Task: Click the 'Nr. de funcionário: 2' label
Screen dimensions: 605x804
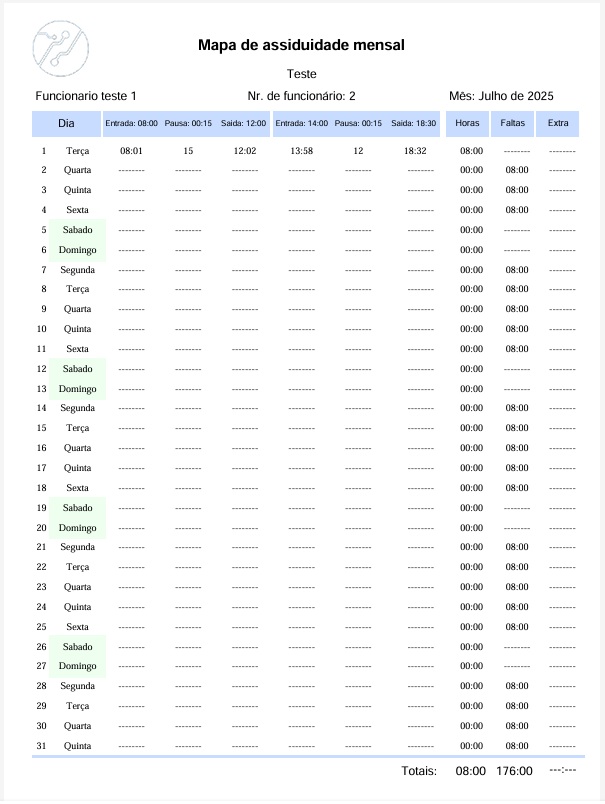Action: coord(301,96)
